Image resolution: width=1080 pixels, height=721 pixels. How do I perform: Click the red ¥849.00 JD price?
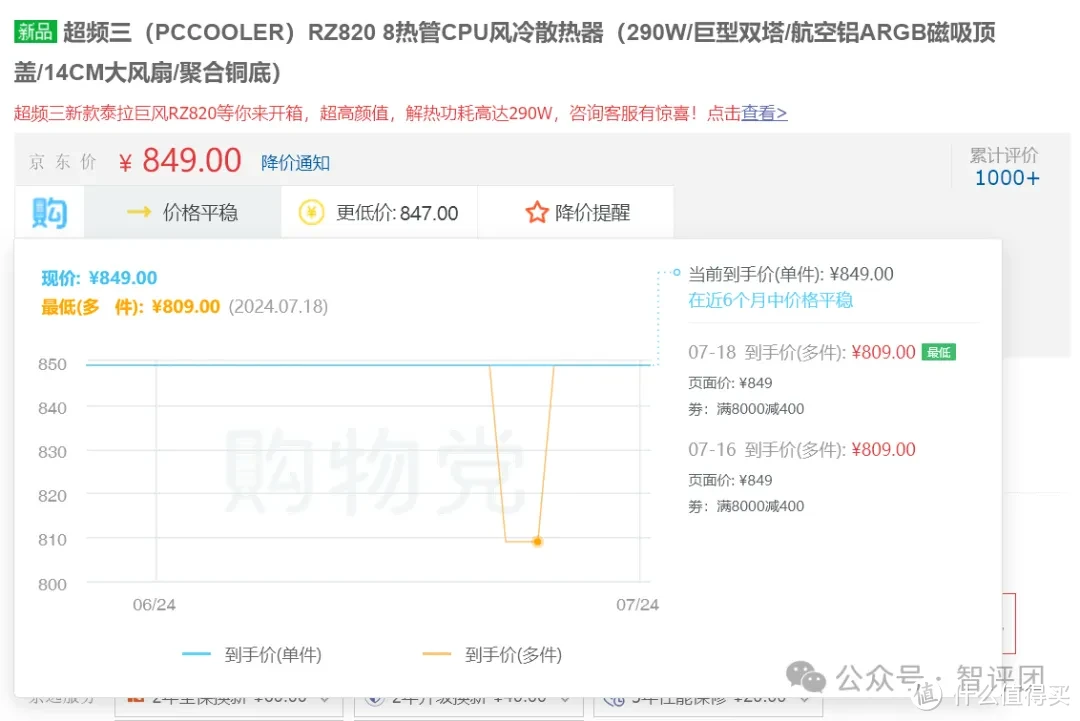pos(180,161)
